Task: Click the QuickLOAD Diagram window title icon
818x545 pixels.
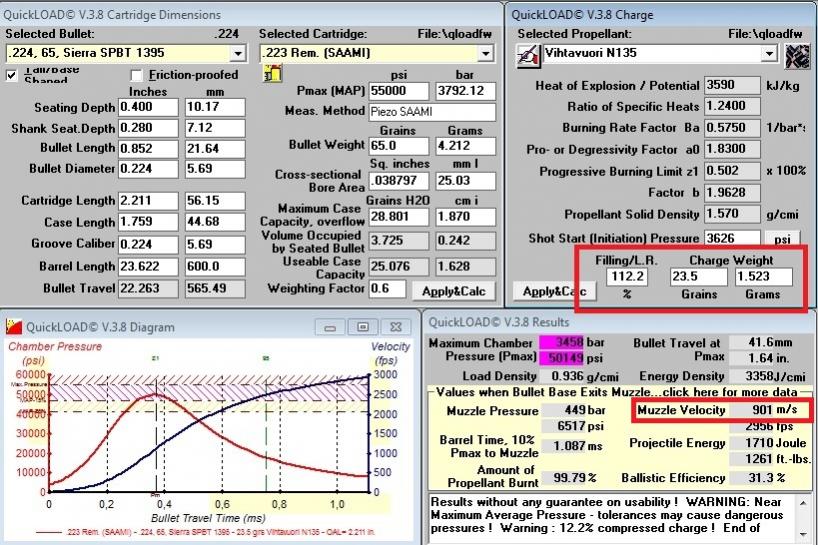Action: click(x=12, y=326)
